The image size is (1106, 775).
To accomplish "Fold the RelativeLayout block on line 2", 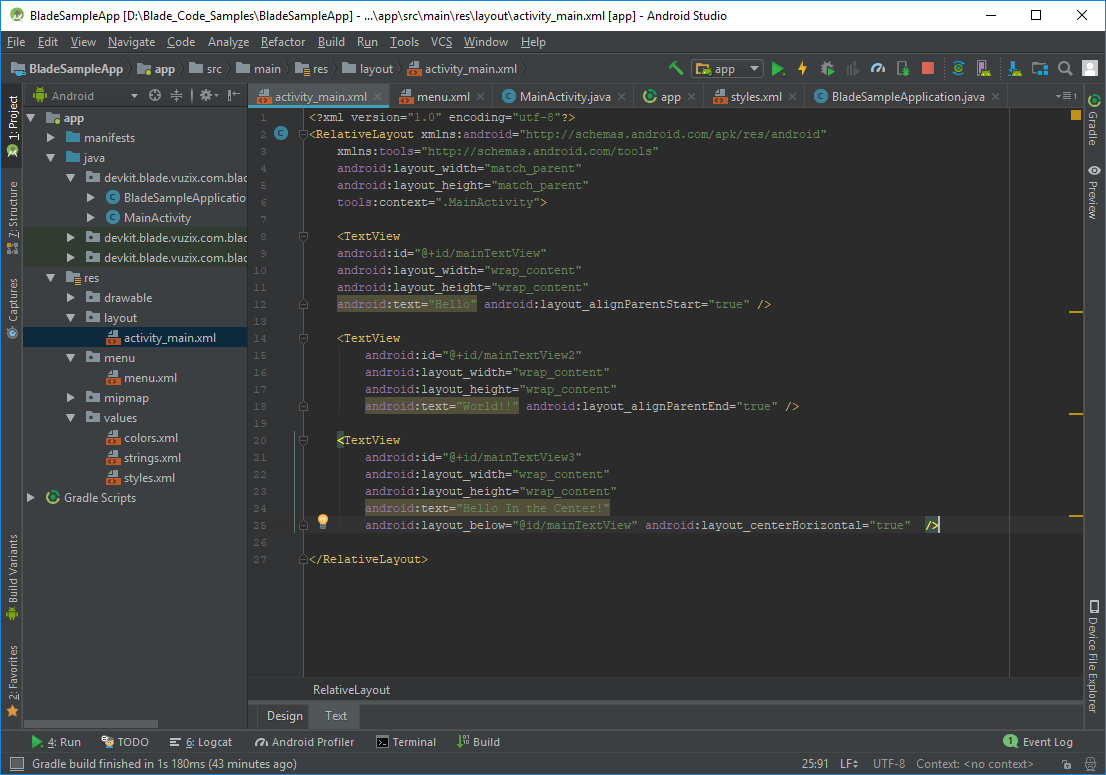I will pyautogui.click(x=303, y=134).
